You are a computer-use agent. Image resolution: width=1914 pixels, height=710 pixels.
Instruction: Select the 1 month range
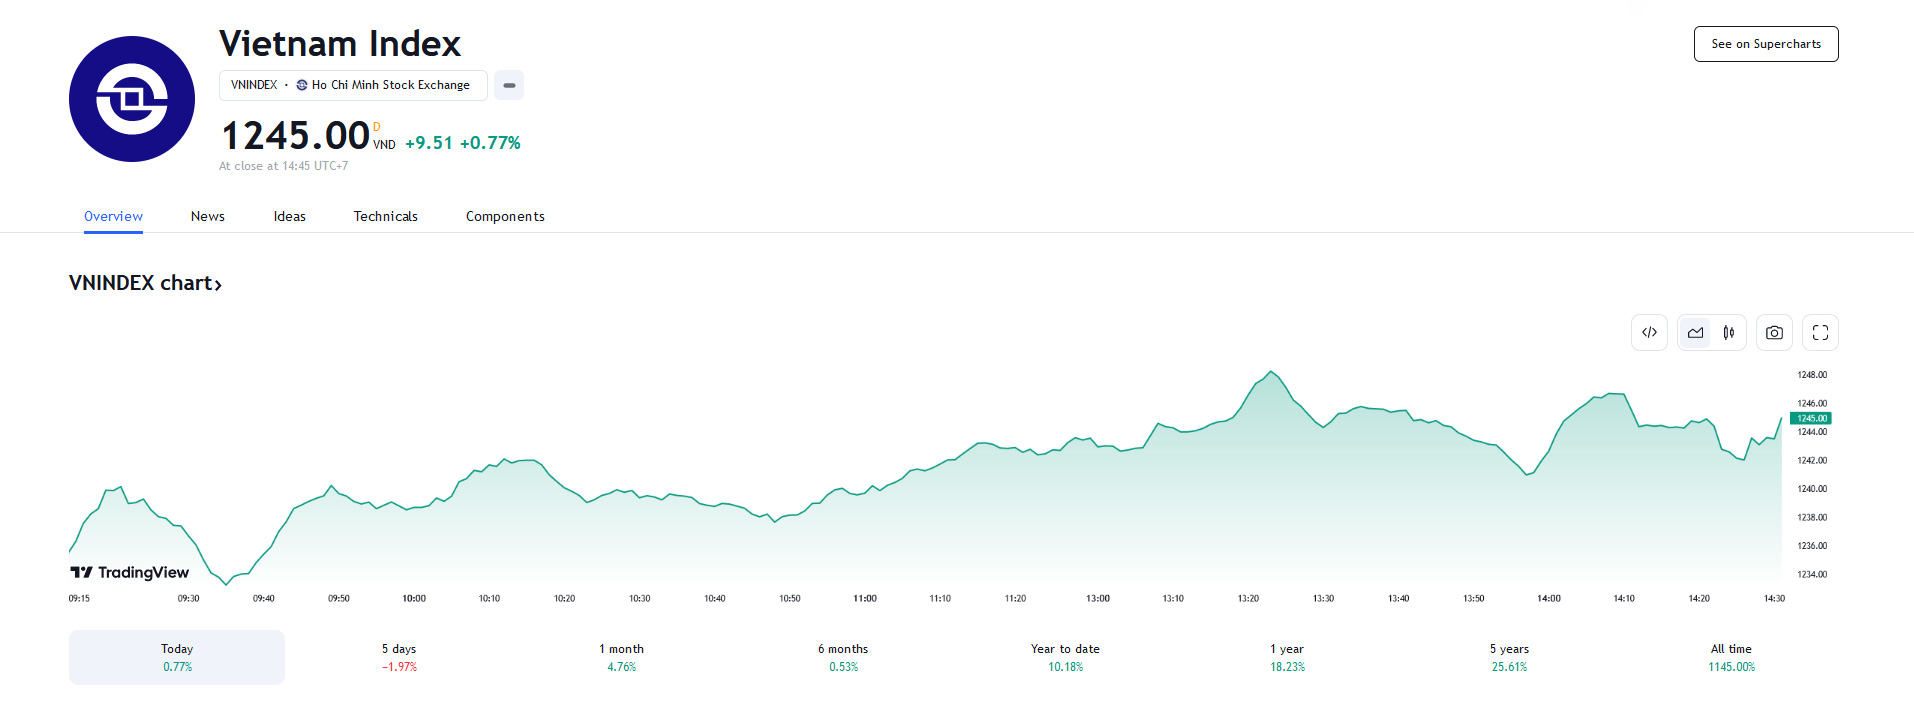coord(621,657)
